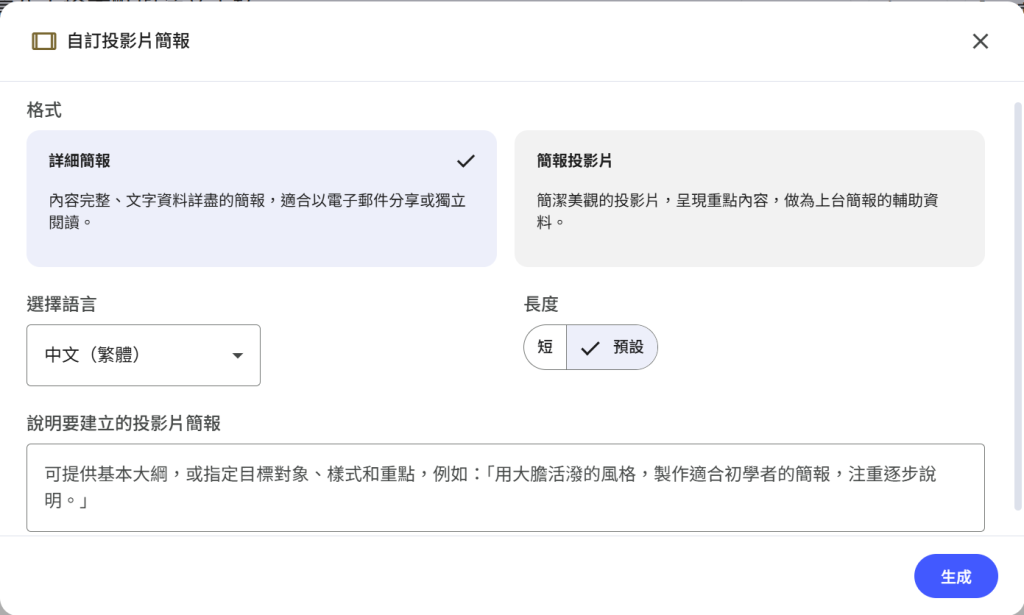Image resolution: width=1024 pixels, height=615 pixels.
Task: Click the checkmark icon on the 詳細簡報 card
Action: tap(465, 161)
